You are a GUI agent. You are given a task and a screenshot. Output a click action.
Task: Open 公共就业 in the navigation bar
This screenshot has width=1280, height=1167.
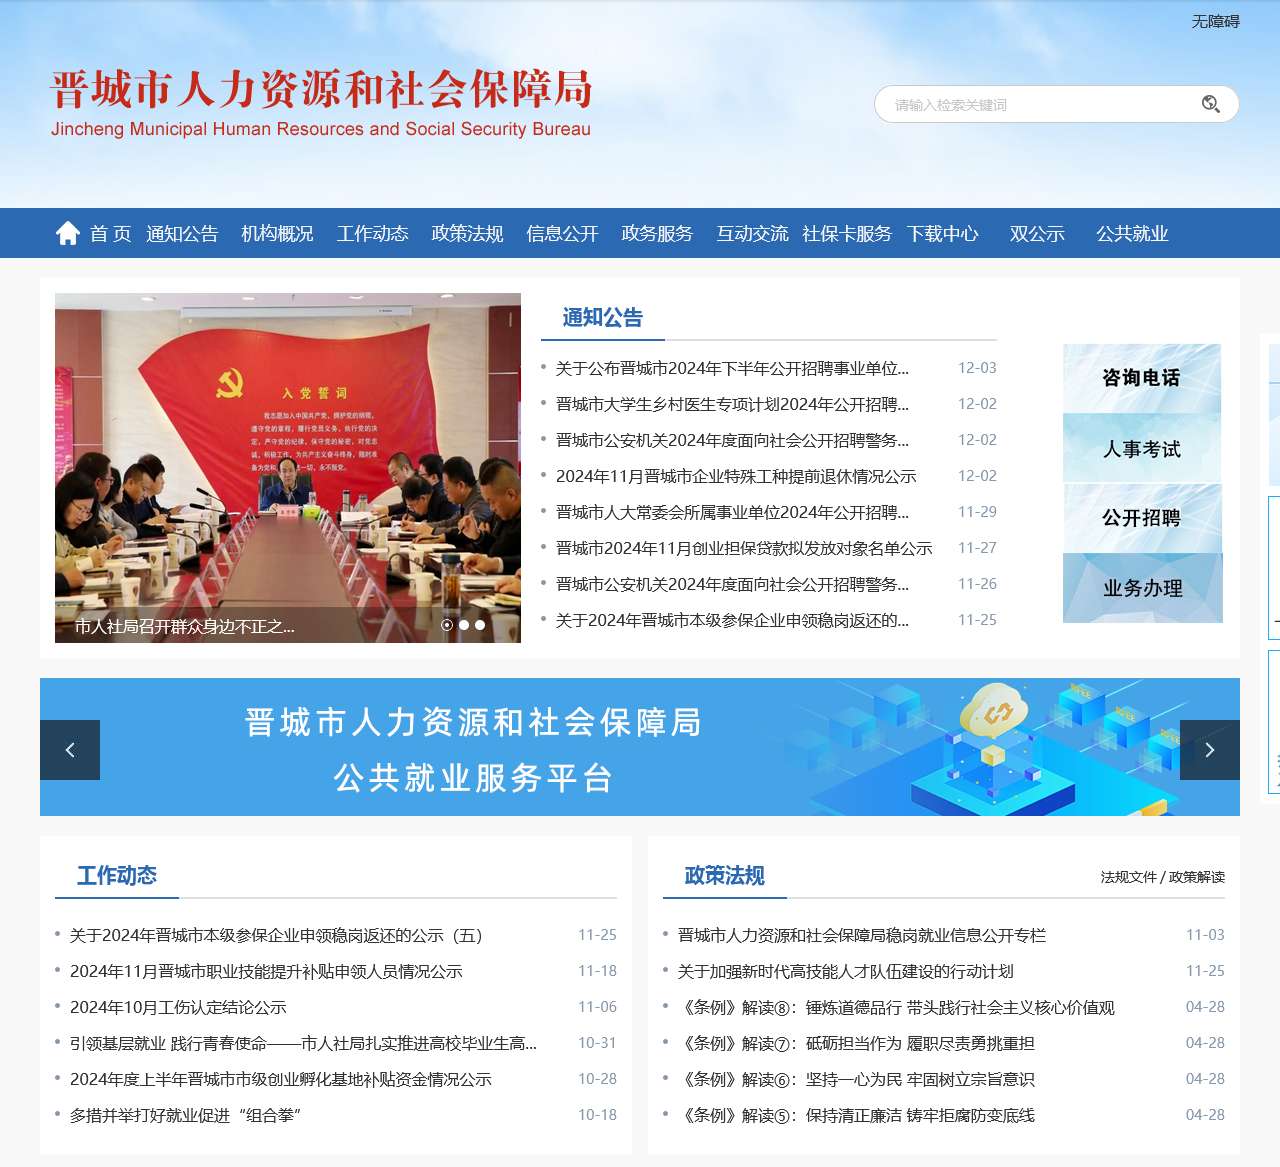click(x=1132, y=233)
